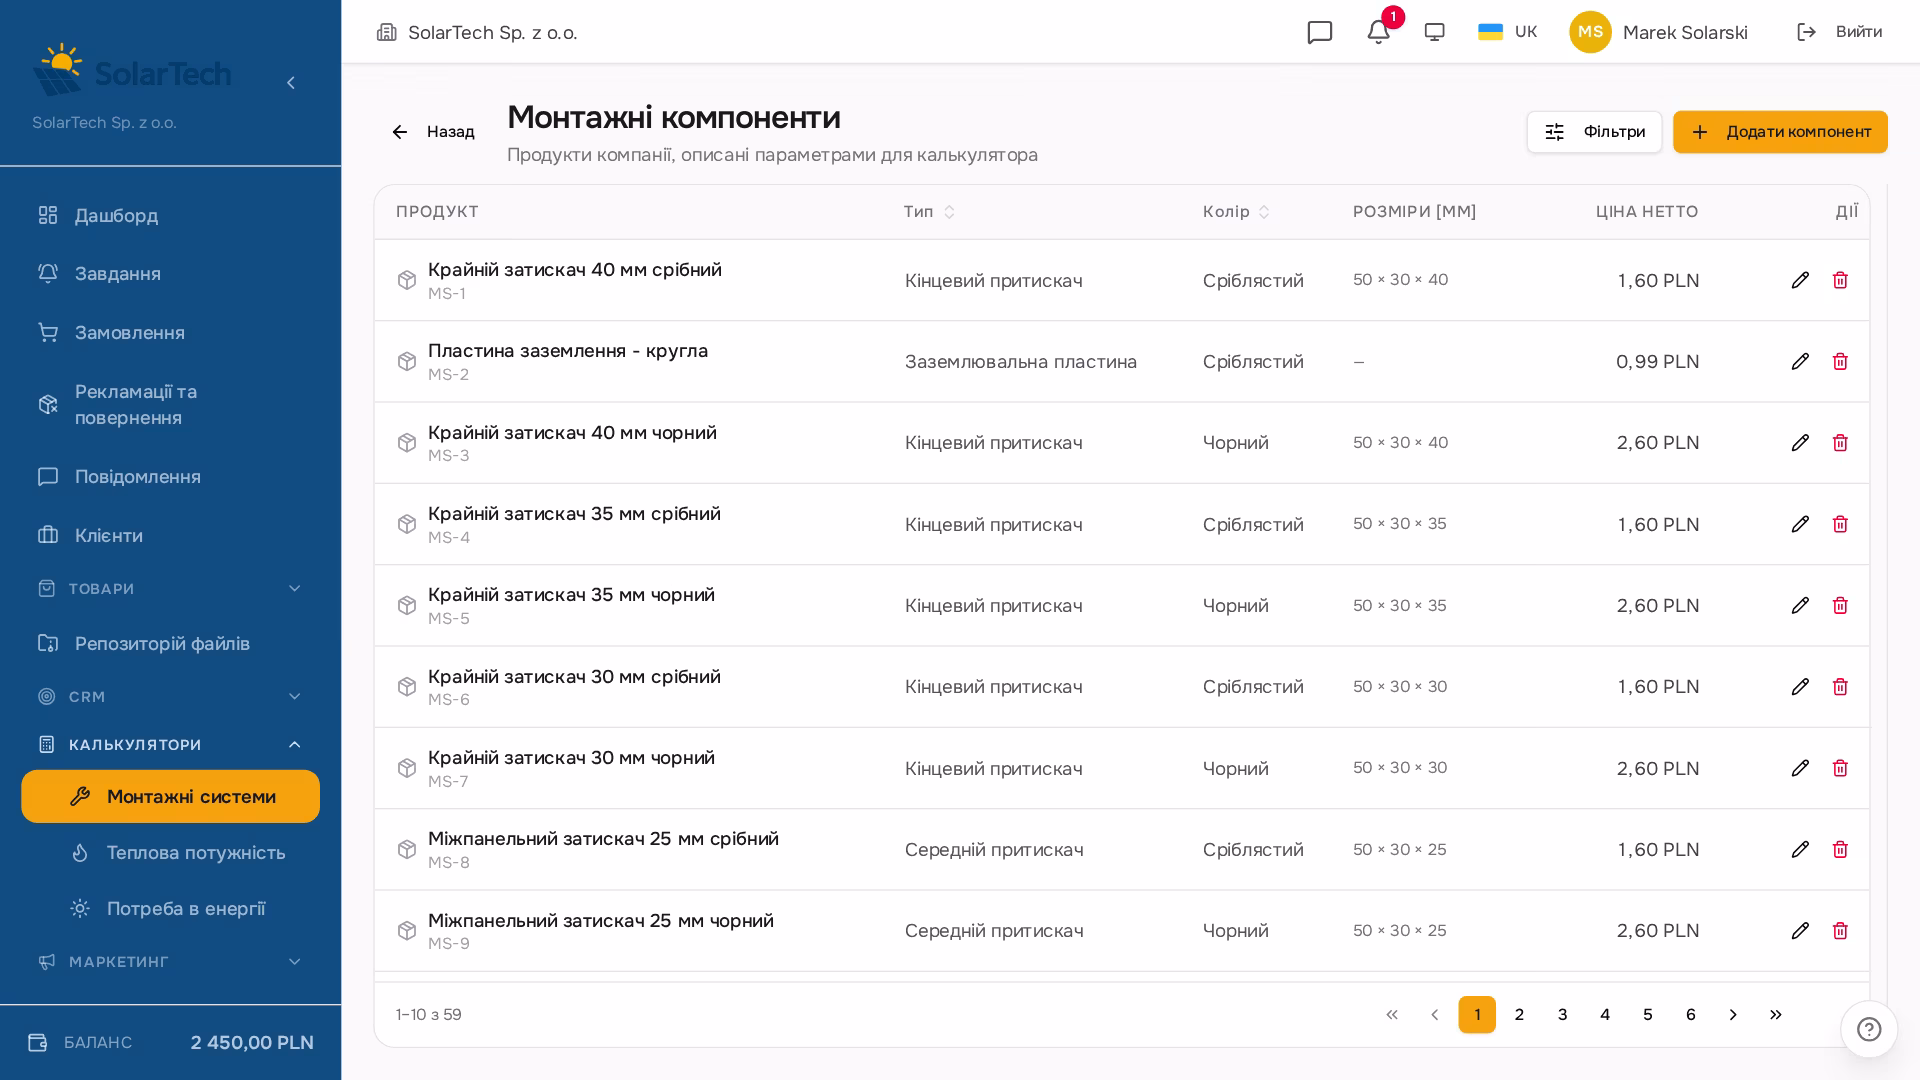
Task: Open the Фільтри panel
Action: 1594,132
